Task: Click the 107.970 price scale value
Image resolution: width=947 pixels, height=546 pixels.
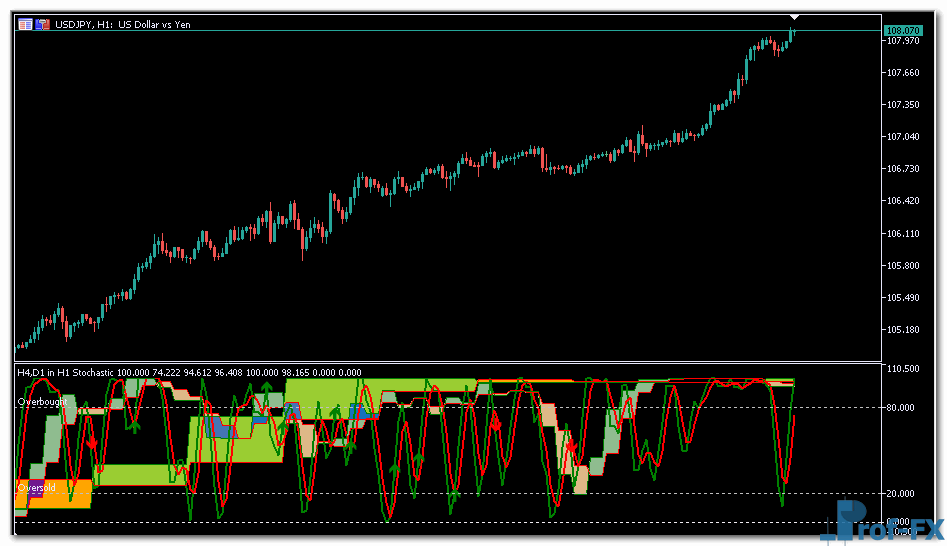Action: (x=902, y=41)
